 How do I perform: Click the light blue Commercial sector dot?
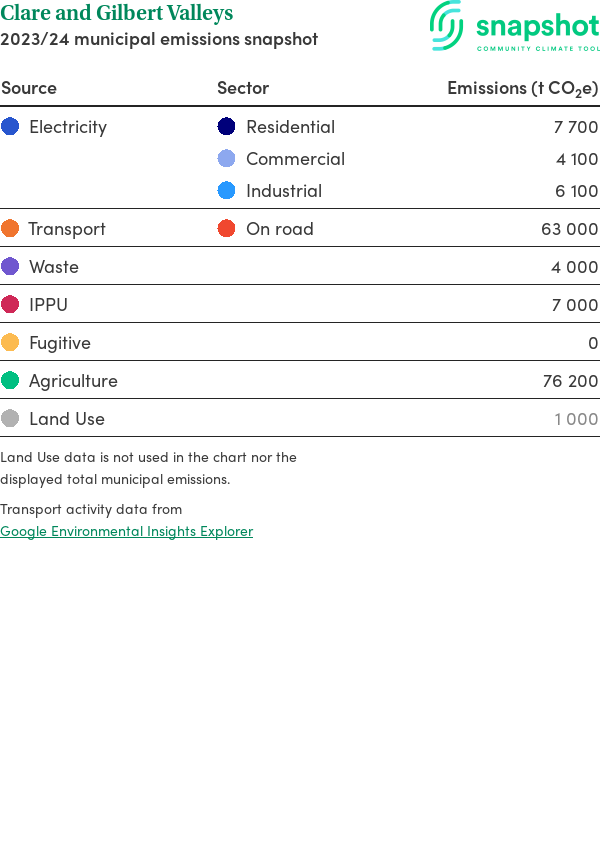click(x=227, y=159)
